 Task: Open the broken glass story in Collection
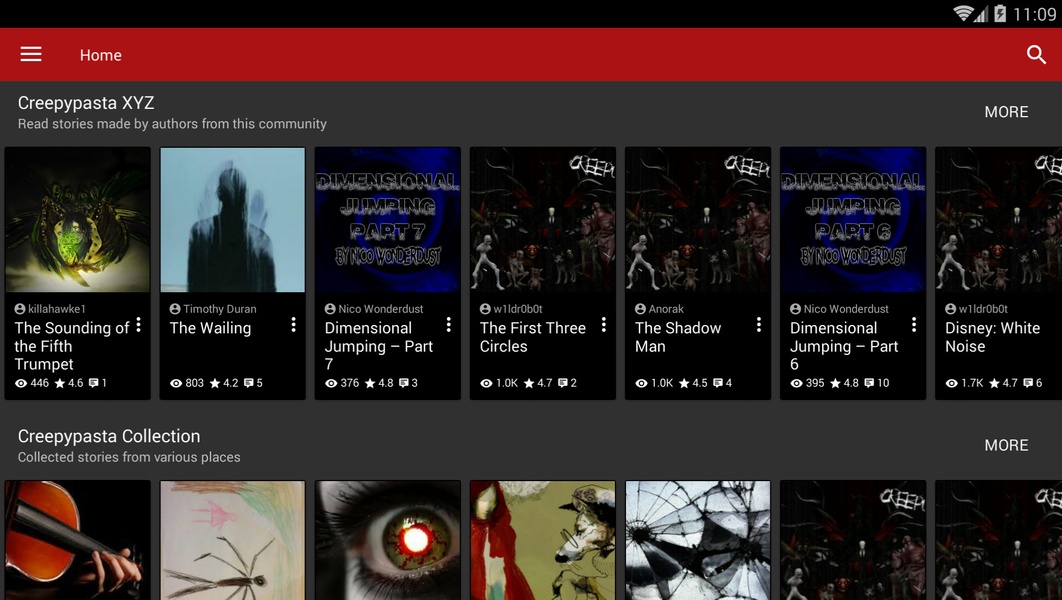[x=698, y=540]
